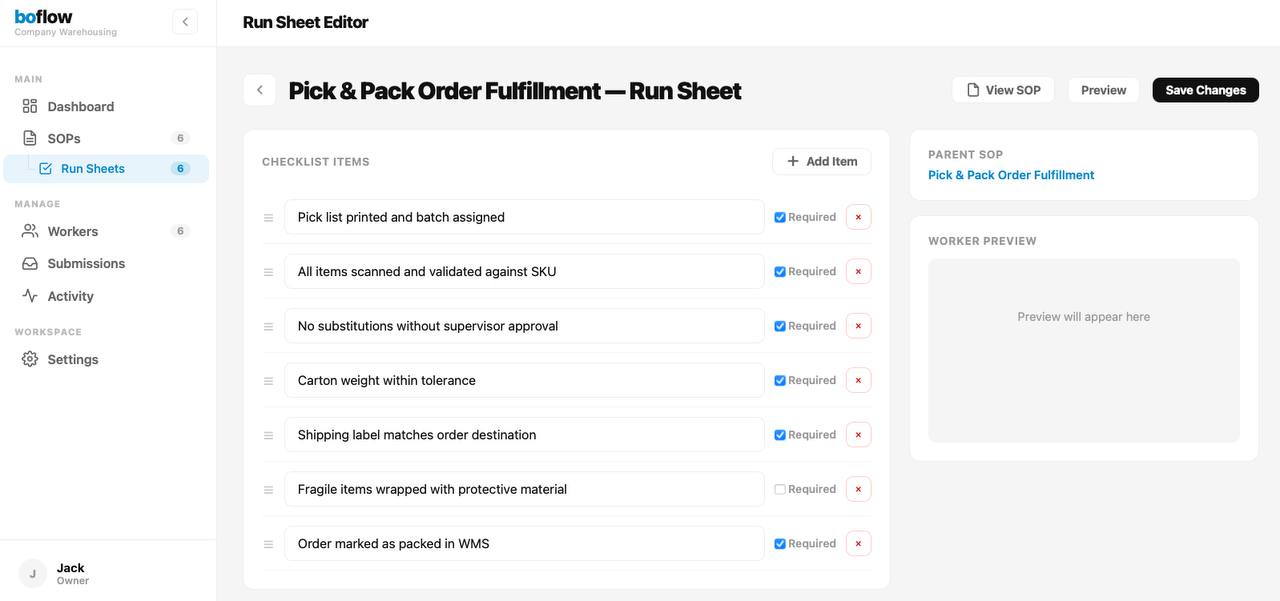
Task: Uncheck Required on 'Carton weight within tolerance'
Action: point(779,379)
